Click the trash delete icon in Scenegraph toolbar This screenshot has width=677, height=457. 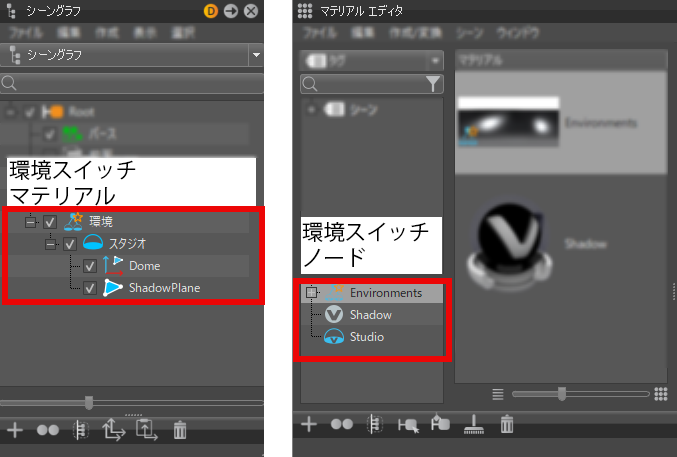tap(180, 430)
